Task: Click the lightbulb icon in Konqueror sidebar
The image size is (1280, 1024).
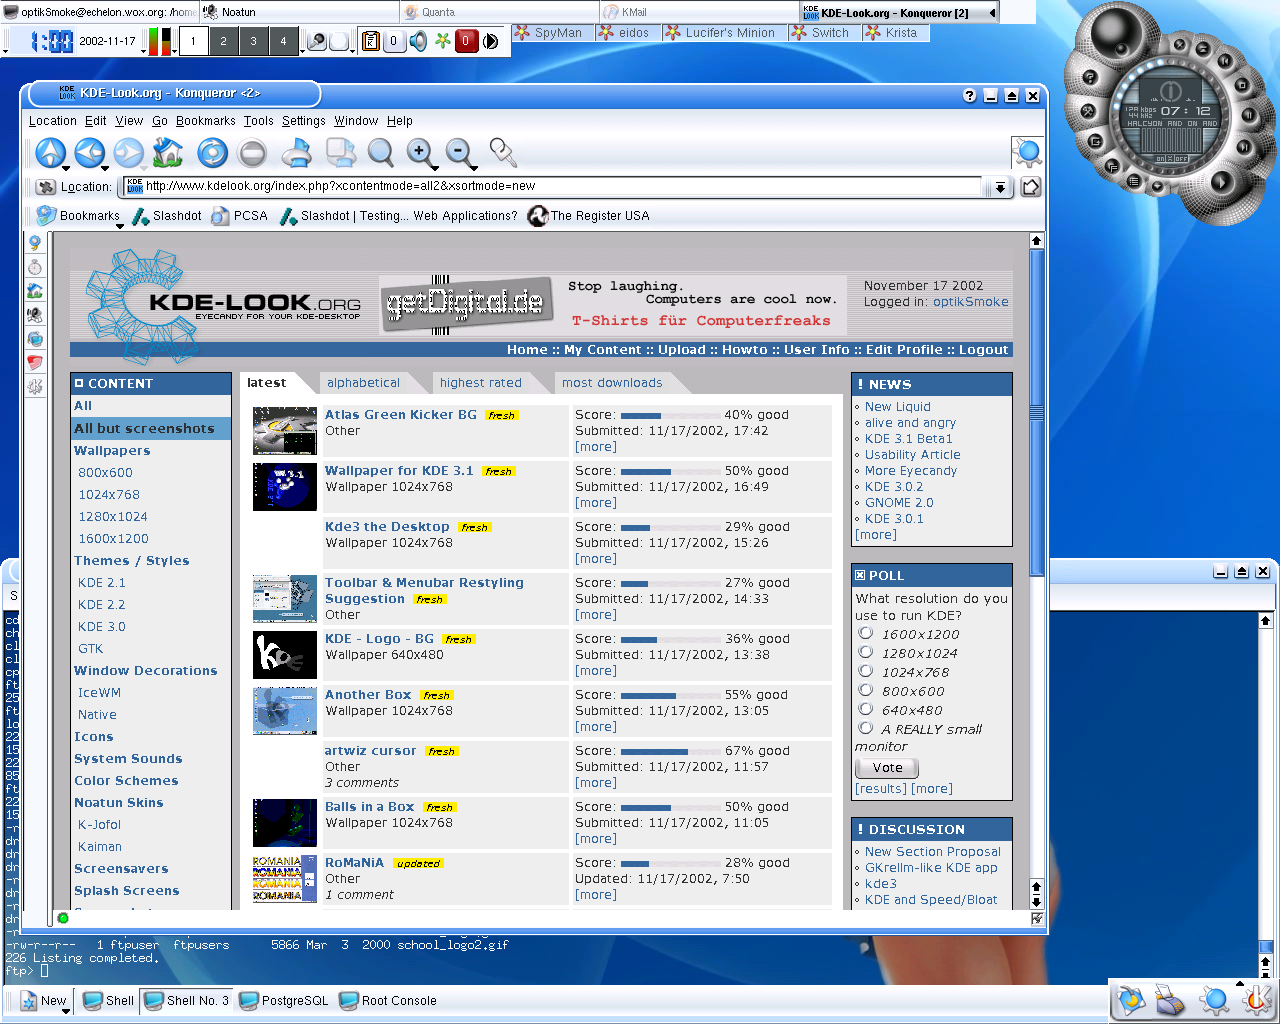Action: (35, 243)
